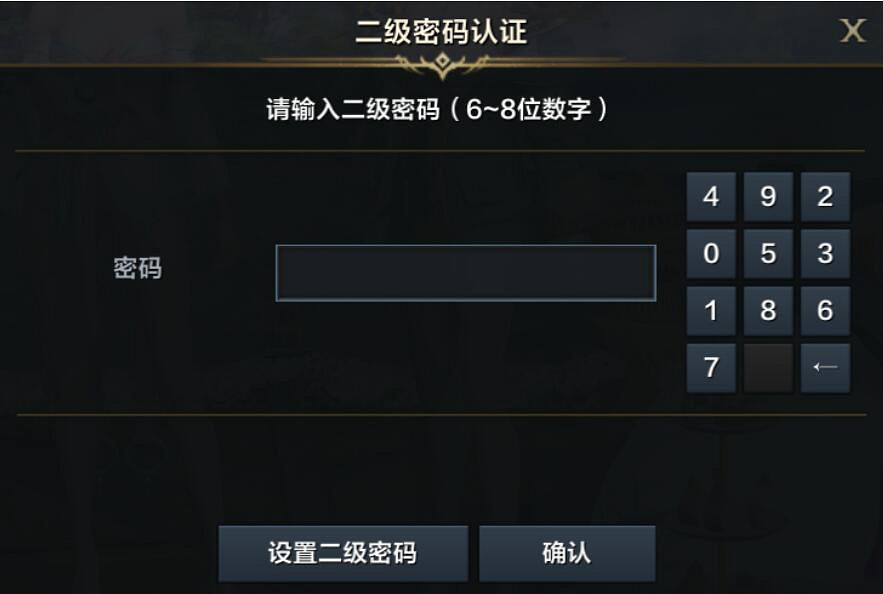Viewport: 883px width, 594px height.
Task: Open 设置二级密码 to set a password
Action: (342, 553)
